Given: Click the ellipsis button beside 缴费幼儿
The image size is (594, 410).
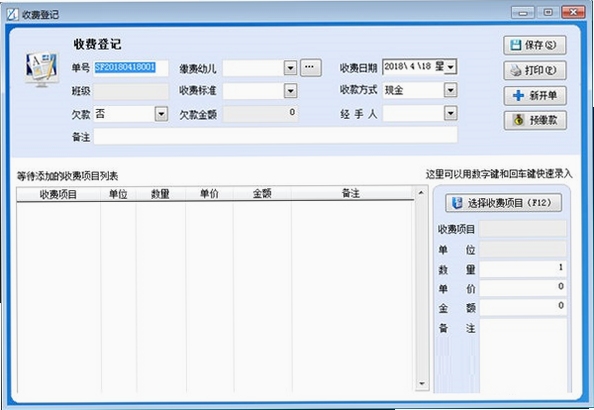Looking at the screenshot, I should coord(311,68).
